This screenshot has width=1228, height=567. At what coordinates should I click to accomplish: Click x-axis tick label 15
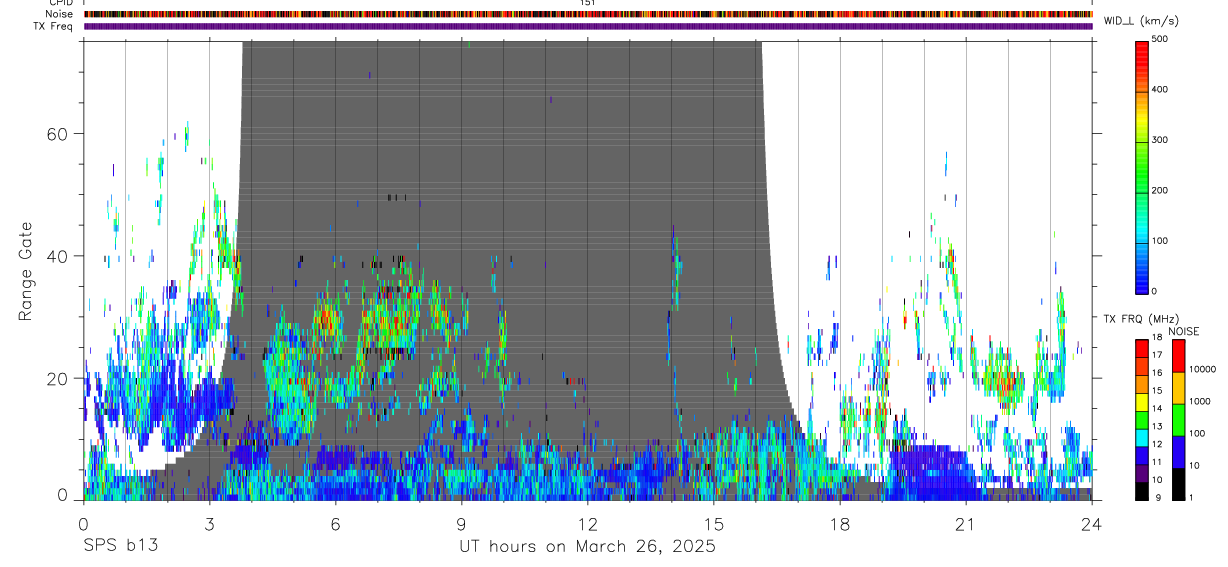pyautogui.click(x=714, y=524)
